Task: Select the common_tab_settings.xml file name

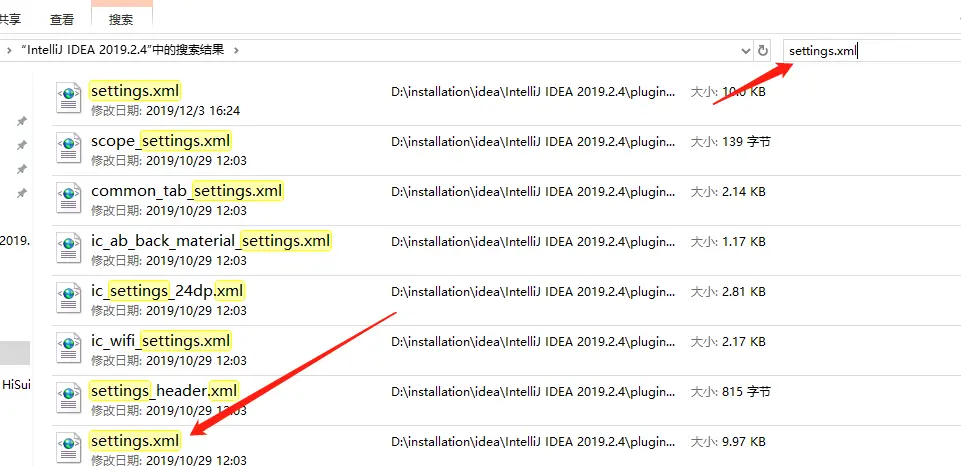Action: (x=187, y=191)
